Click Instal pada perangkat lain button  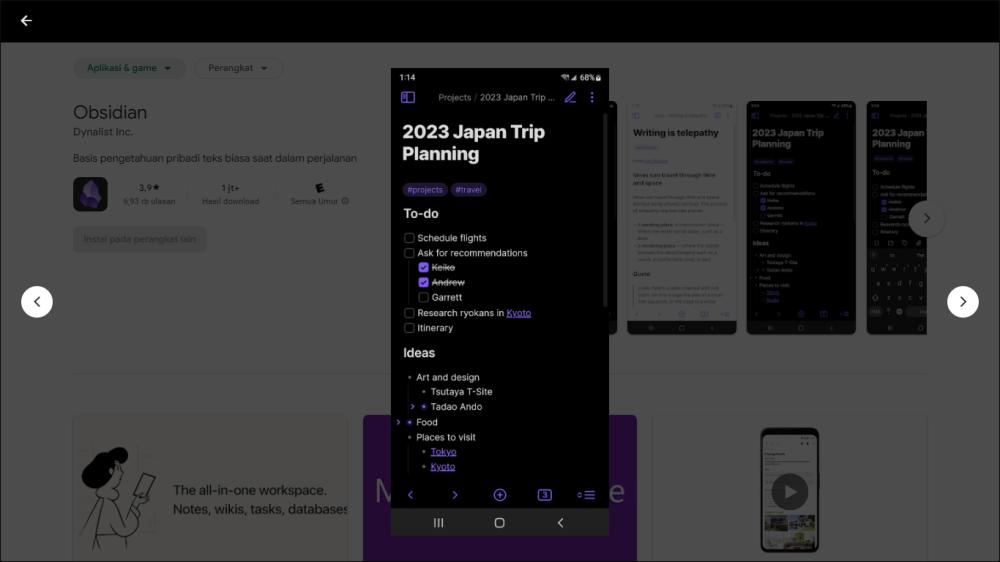[x=140, y=239]
